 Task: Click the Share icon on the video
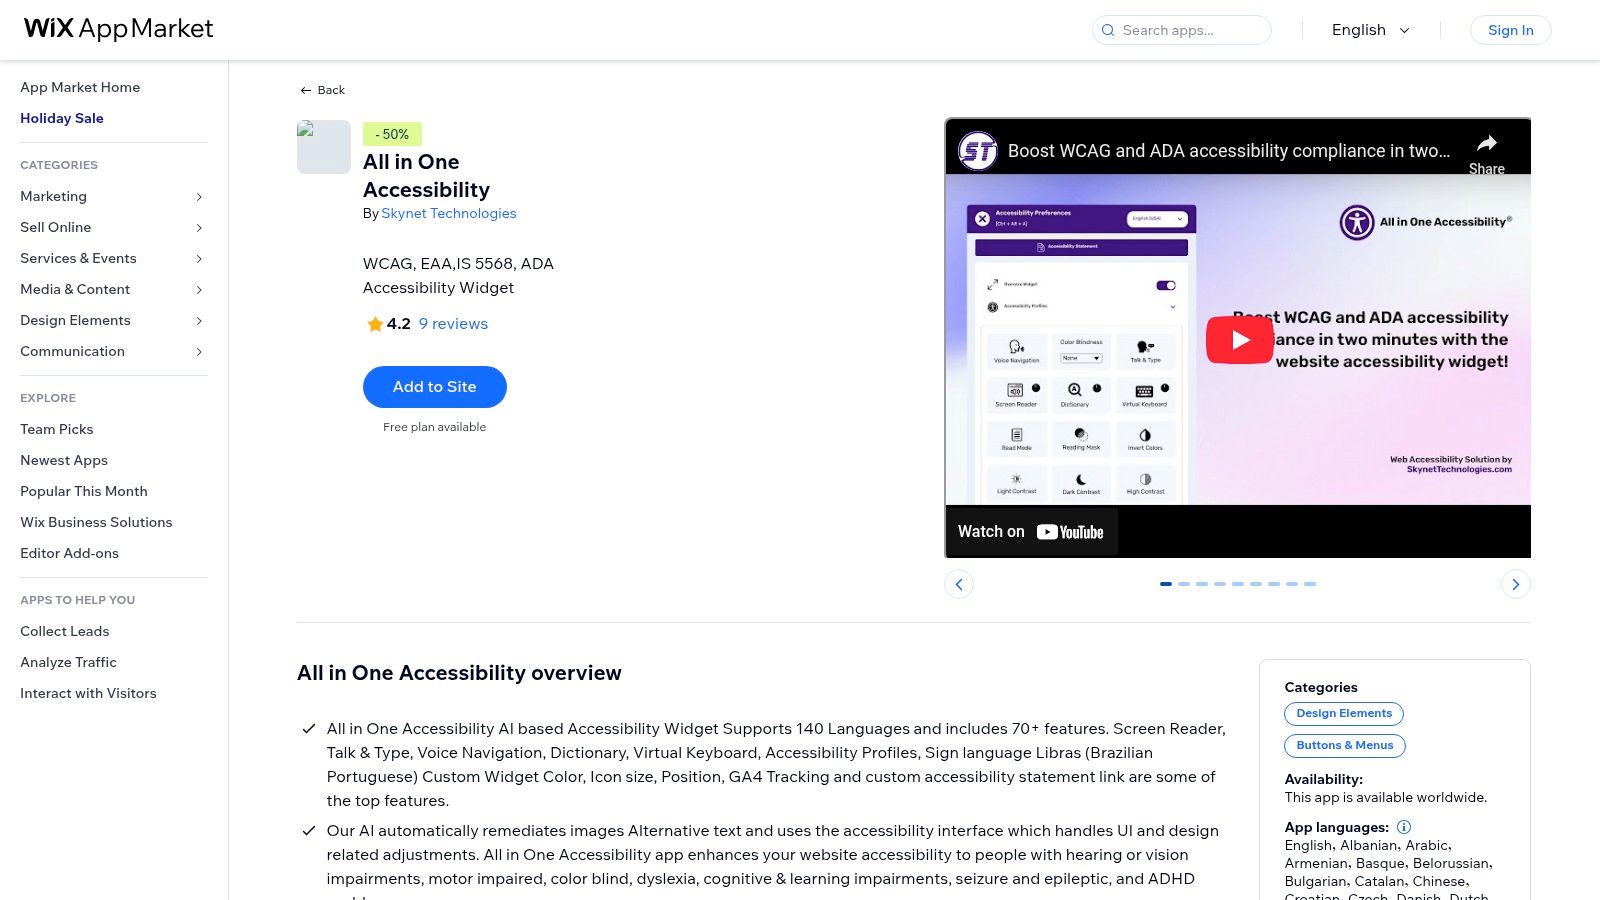pos(1487,144)
